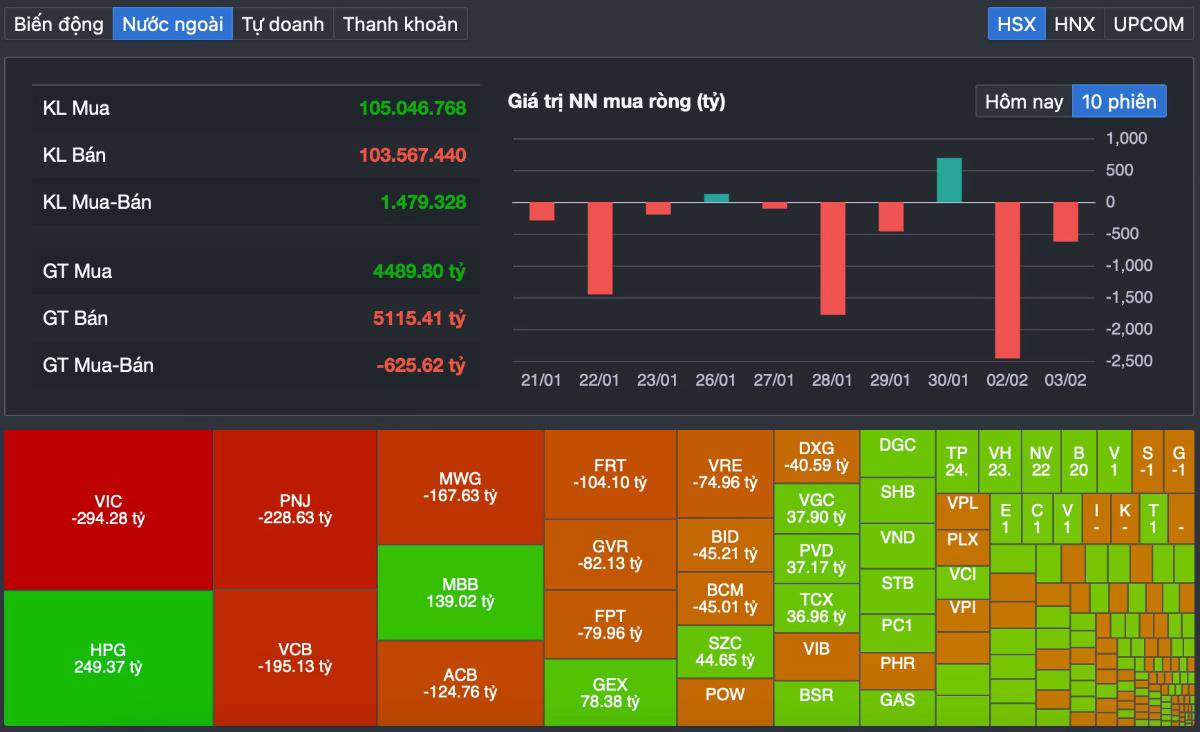Switch to UPCOM exchange

coord(1149,24)
